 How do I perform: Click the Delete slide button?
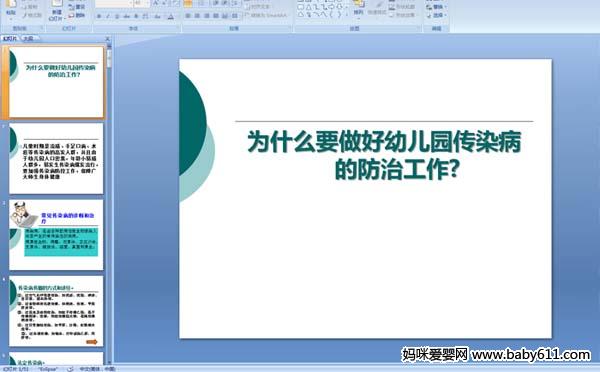(77, 15)
